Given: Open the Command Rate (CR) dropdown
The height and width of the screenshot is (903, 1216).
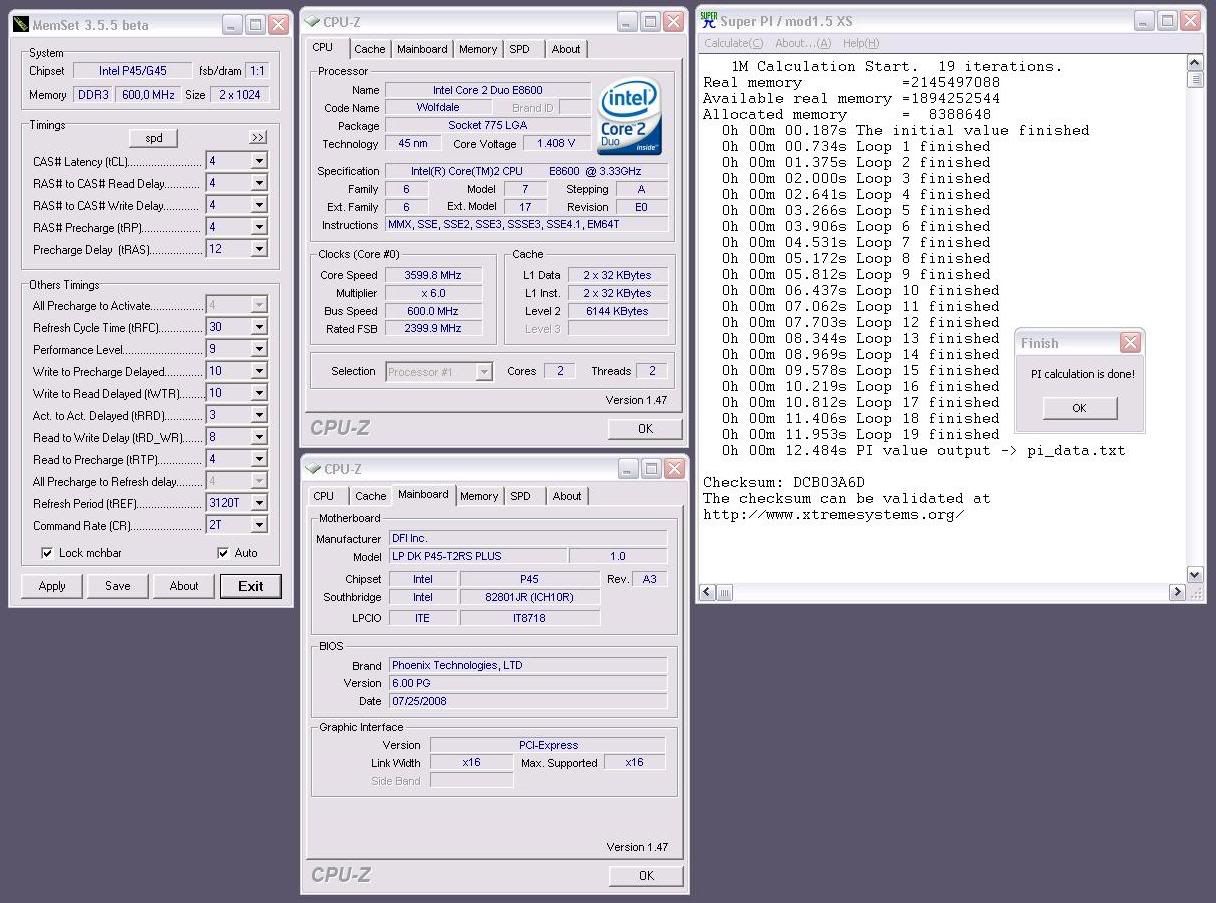Looking at the screenshot, I should coord(259,525).
